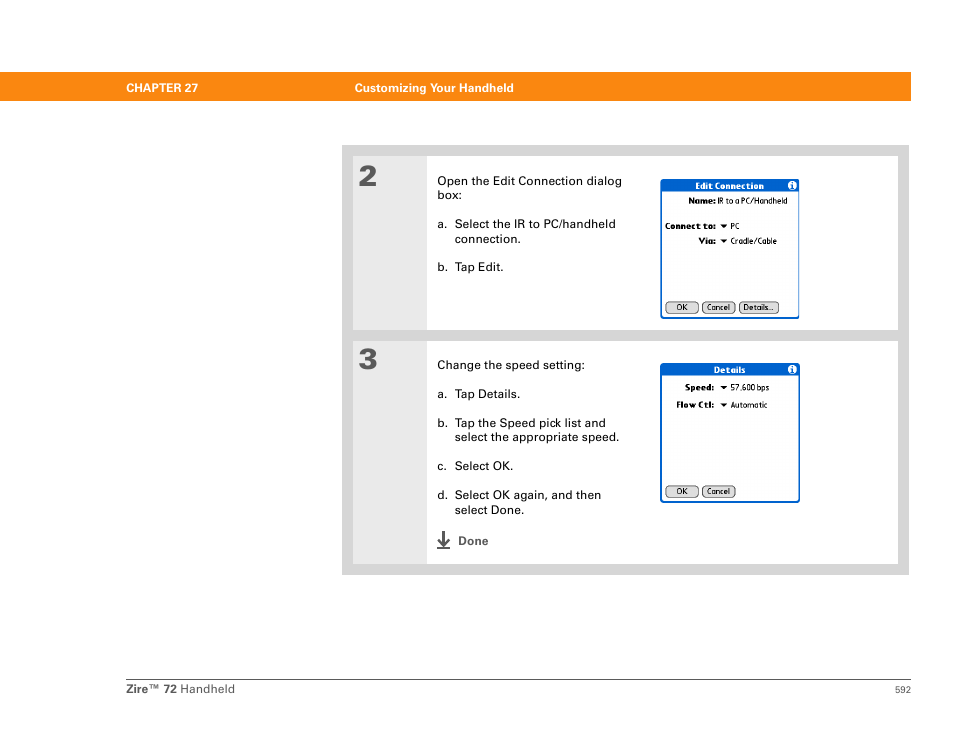954x738 pixels.
Task: Click OK in the Edit Connection dialog
Action: (681, 307)
